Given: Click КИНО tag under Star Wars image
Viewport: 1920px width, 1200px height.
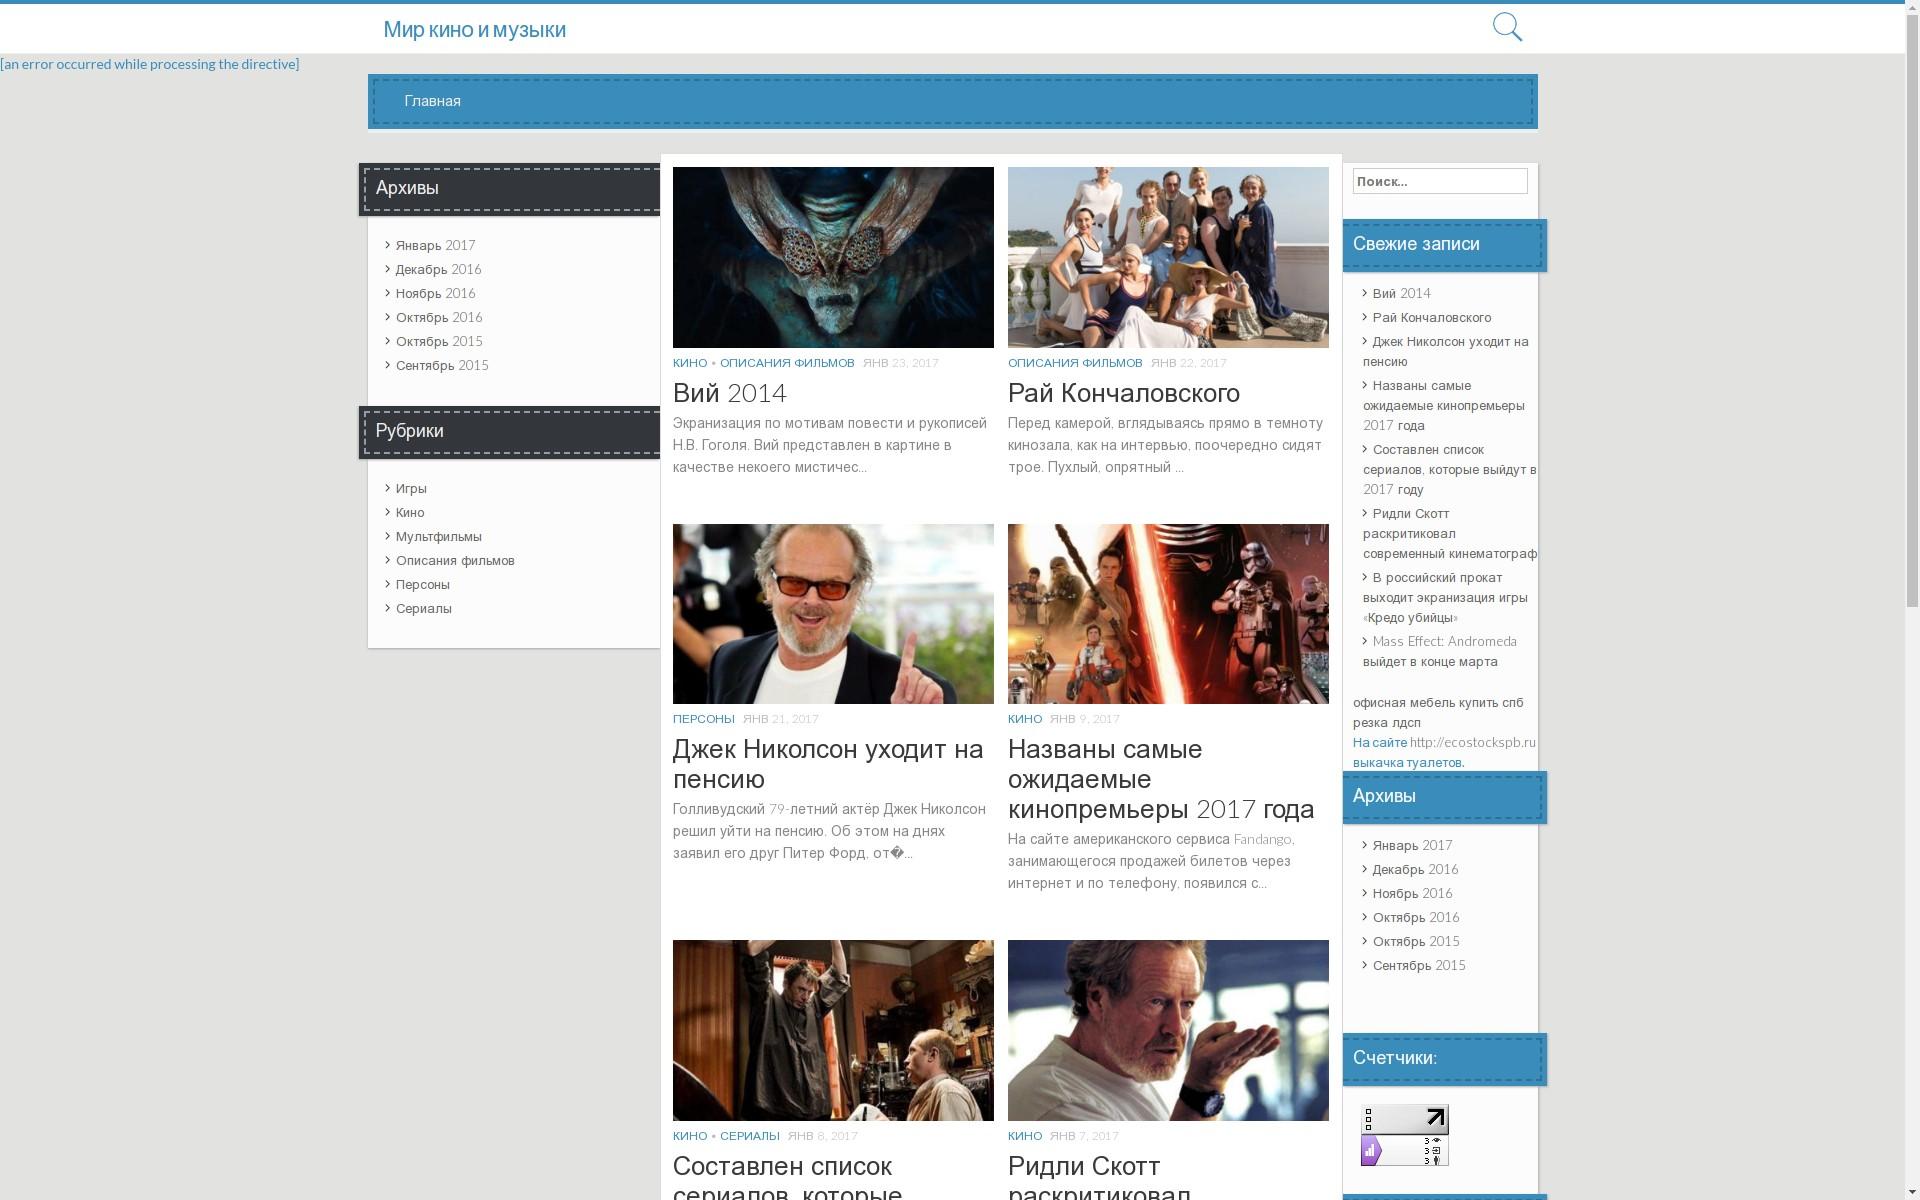Looking at the screenshot, I should (1025, 719).
